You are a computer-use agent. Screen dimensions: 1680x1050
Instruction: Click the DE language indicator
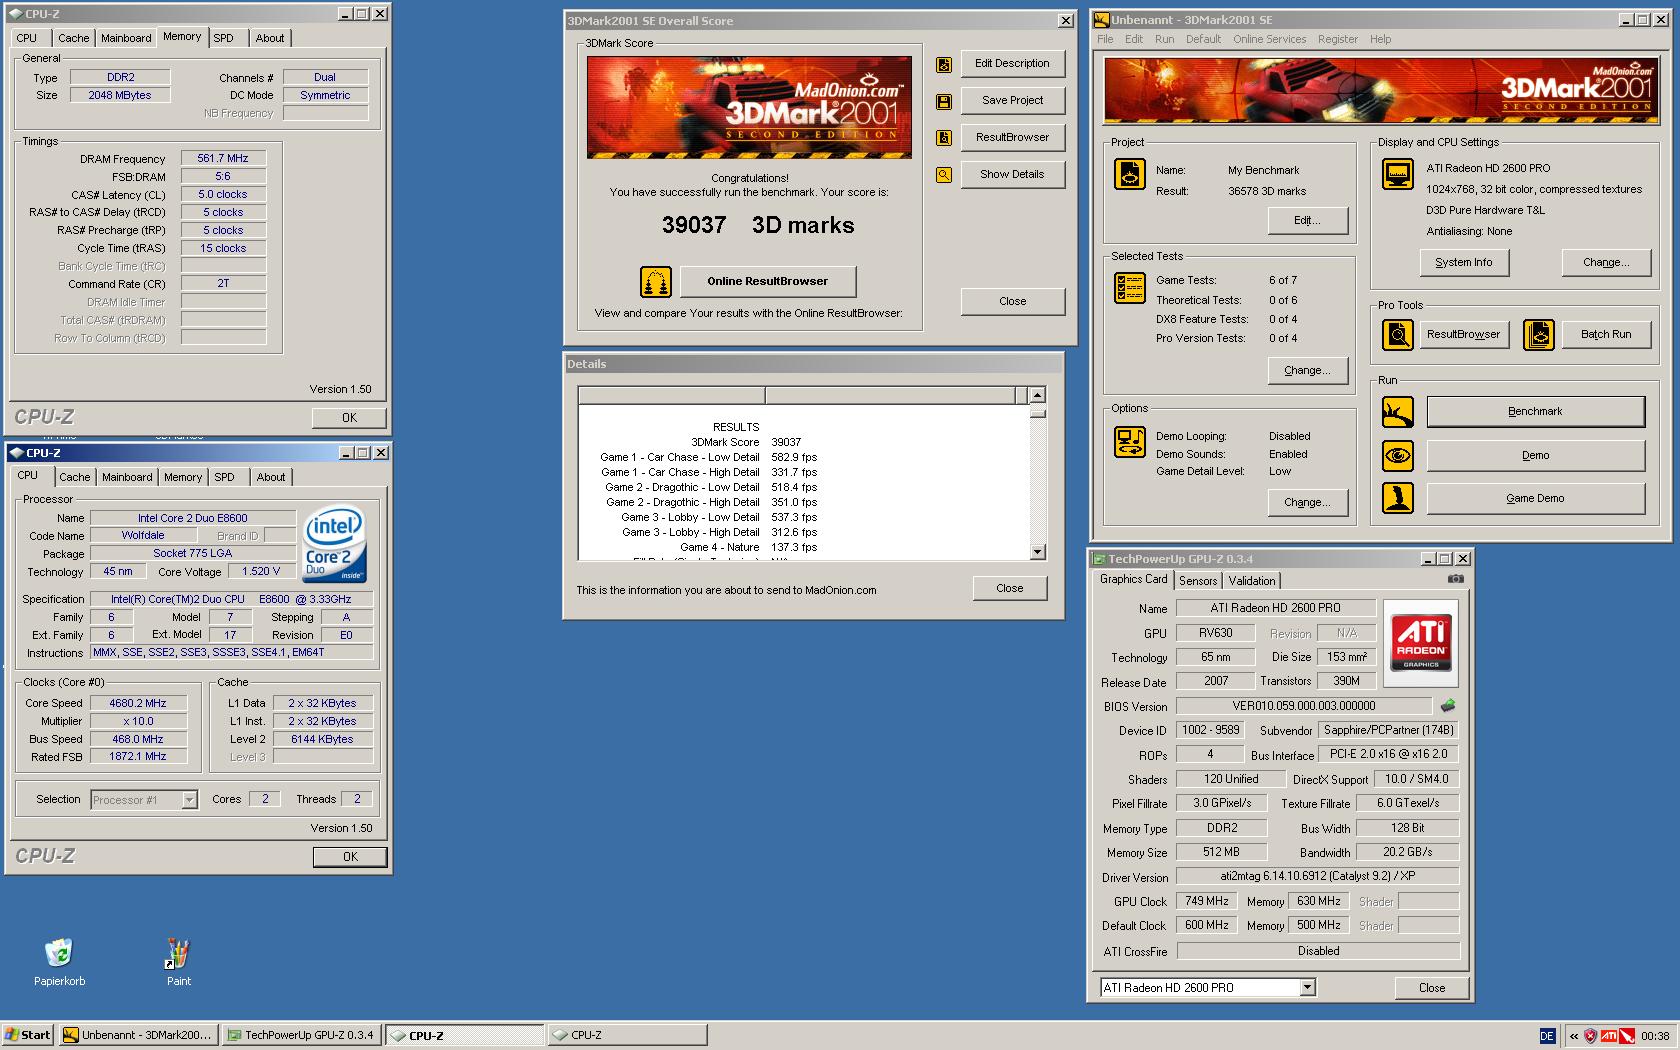1547,1036
